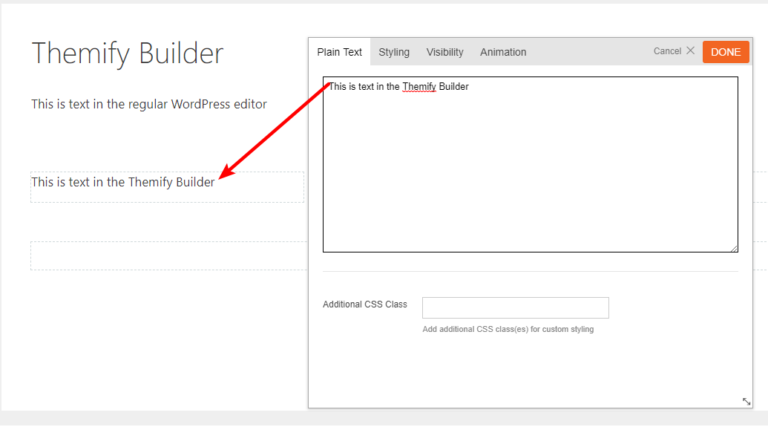Click the misspelled underlined word Themify
This screenshot has width=768, height=427.
[419, 87]
